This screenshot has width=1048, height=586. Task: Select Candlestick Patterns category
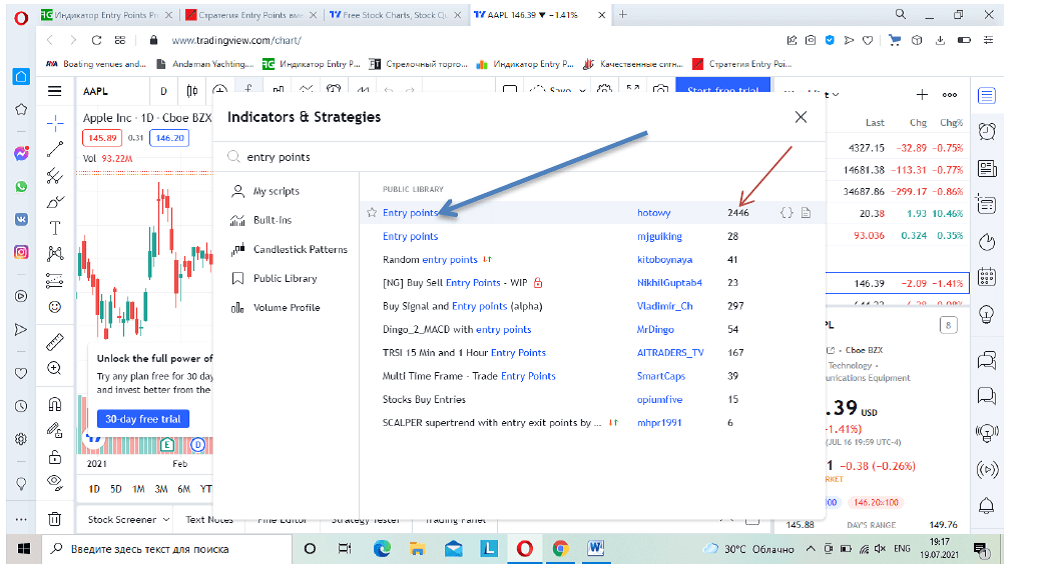click(300, 249)
